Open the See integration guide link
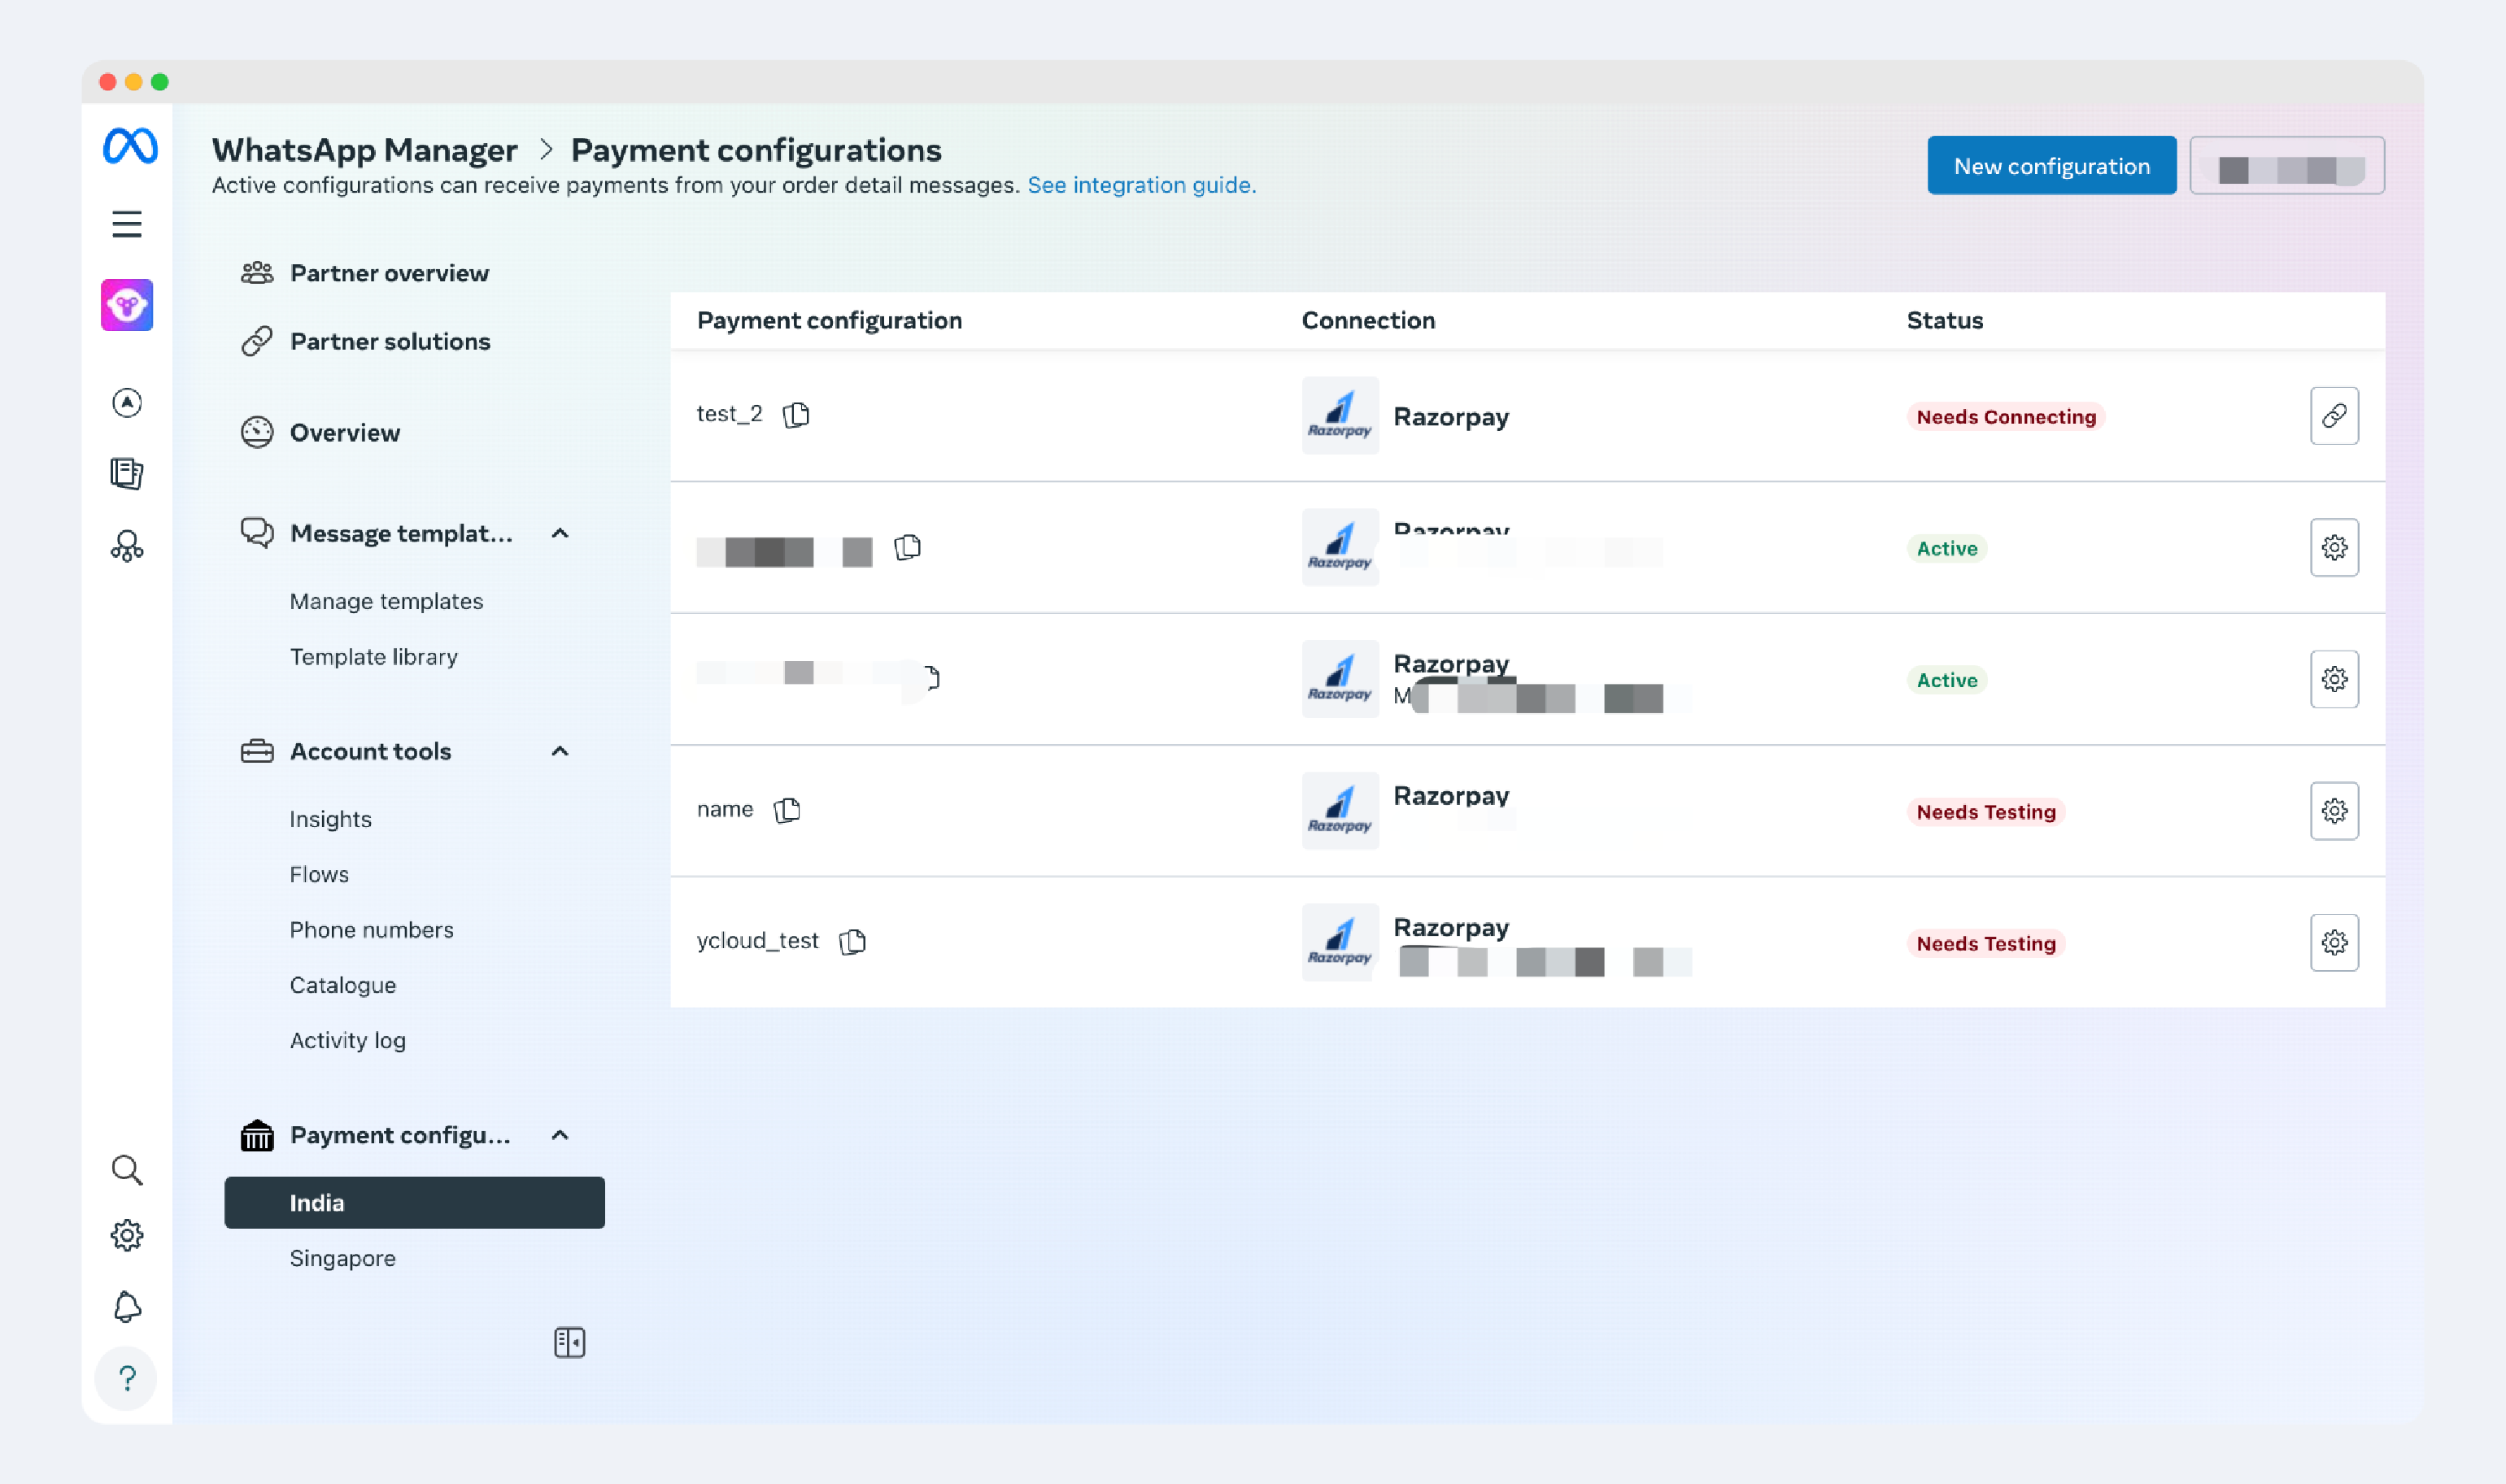Screen dimensions: 2506x1484 (1141, 185)
